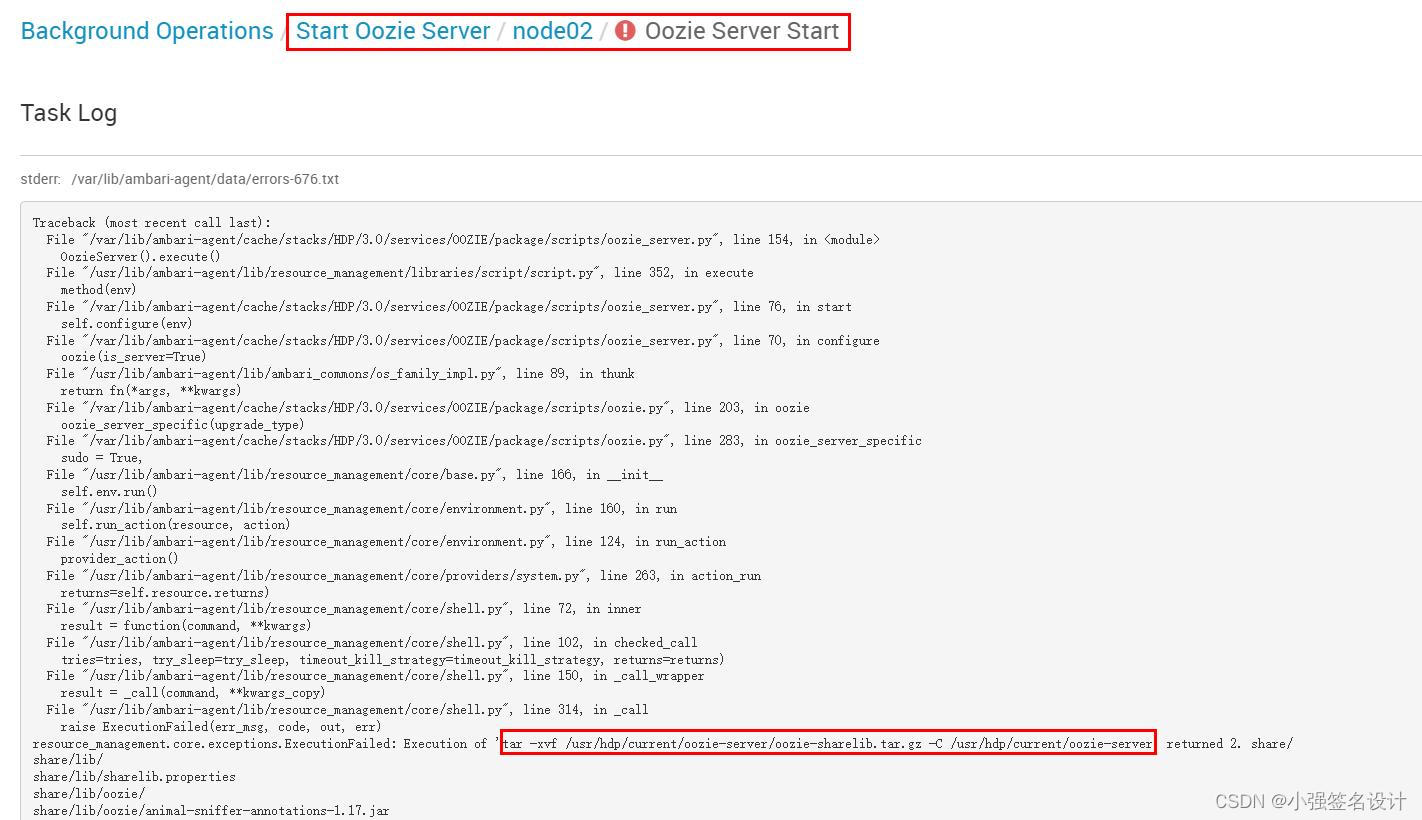
Task: Click the 'oozie_server_specific(upgrade_type)' line
Action: (182, 425)
